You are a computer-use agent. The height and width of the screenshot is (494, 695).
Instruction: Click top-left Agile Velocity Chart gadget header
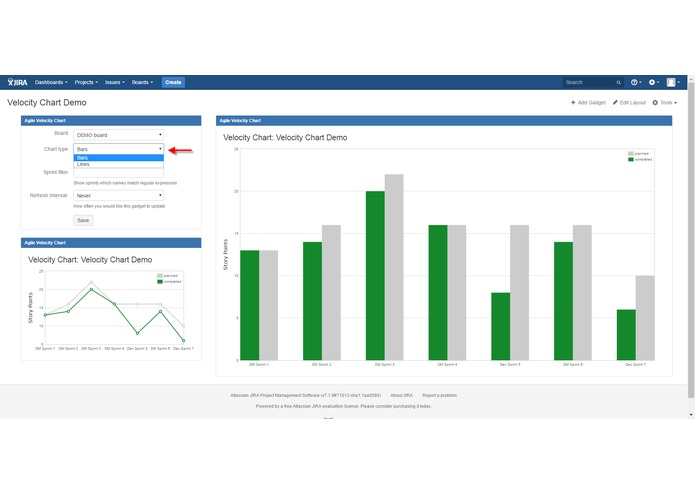(x=111, y=121)
